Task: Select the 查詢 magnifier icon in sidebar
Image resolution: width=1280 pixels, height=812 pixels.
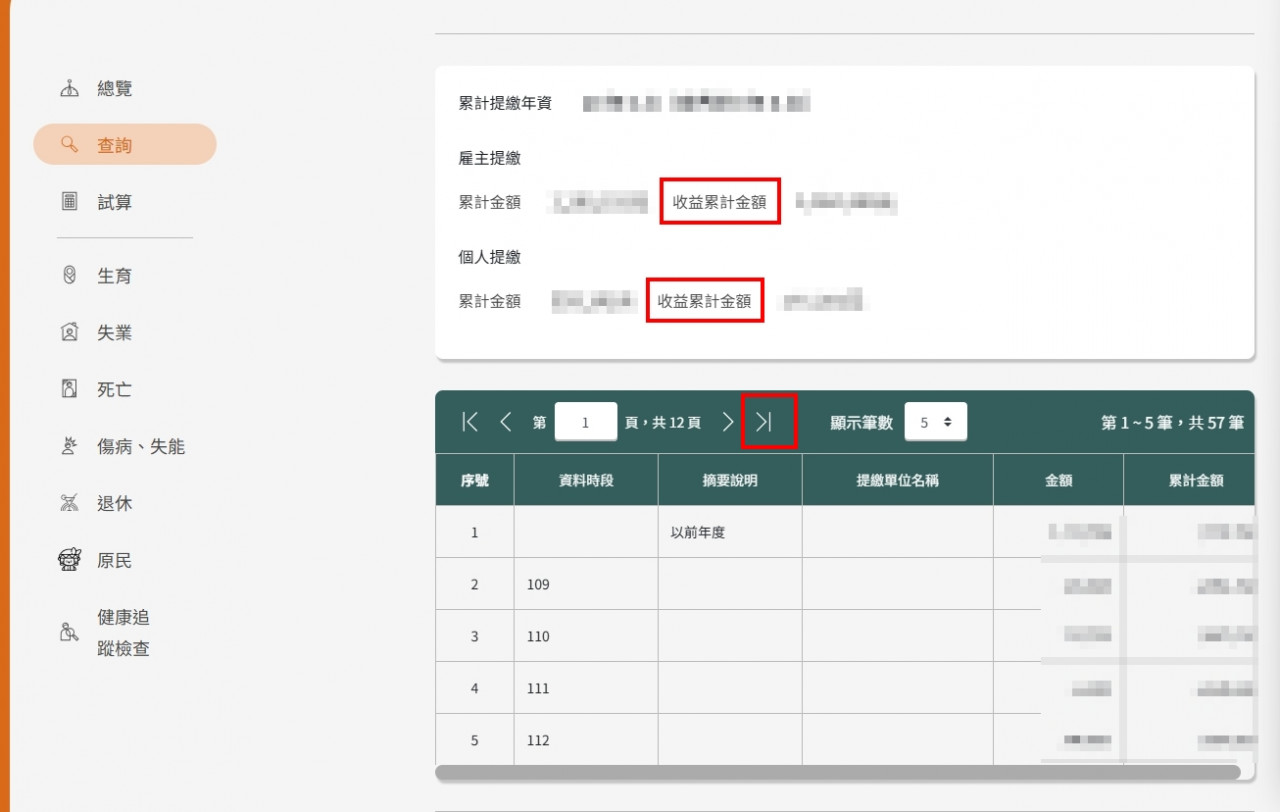Action: coord(69,144)
